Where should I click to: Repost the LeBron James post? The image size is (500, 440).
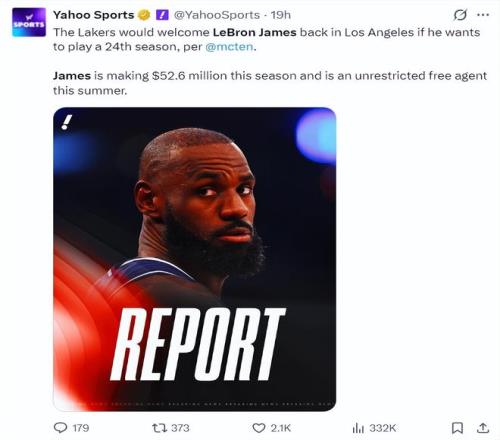coord(159,428)
